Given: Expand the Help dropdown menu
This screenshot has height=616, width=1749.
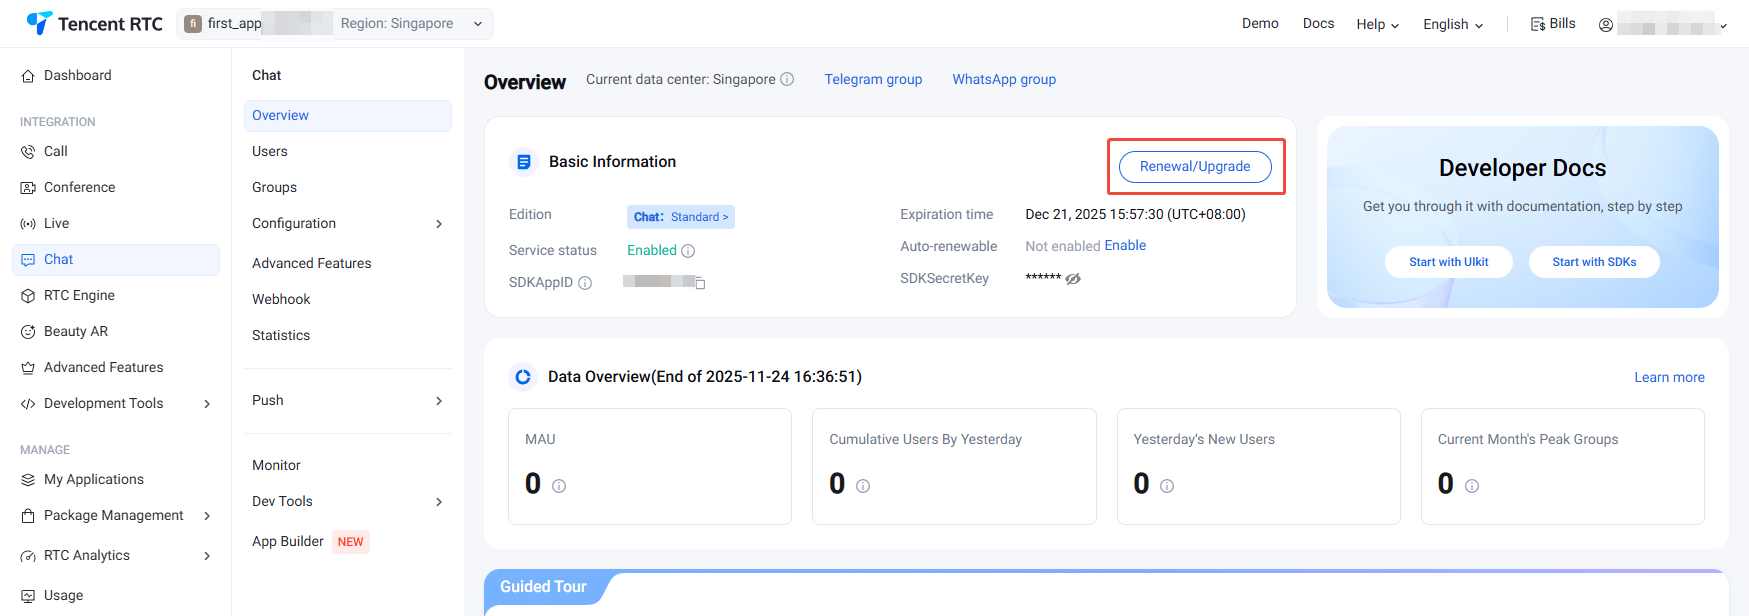Looking at the screenshot, I should 1377,25.
